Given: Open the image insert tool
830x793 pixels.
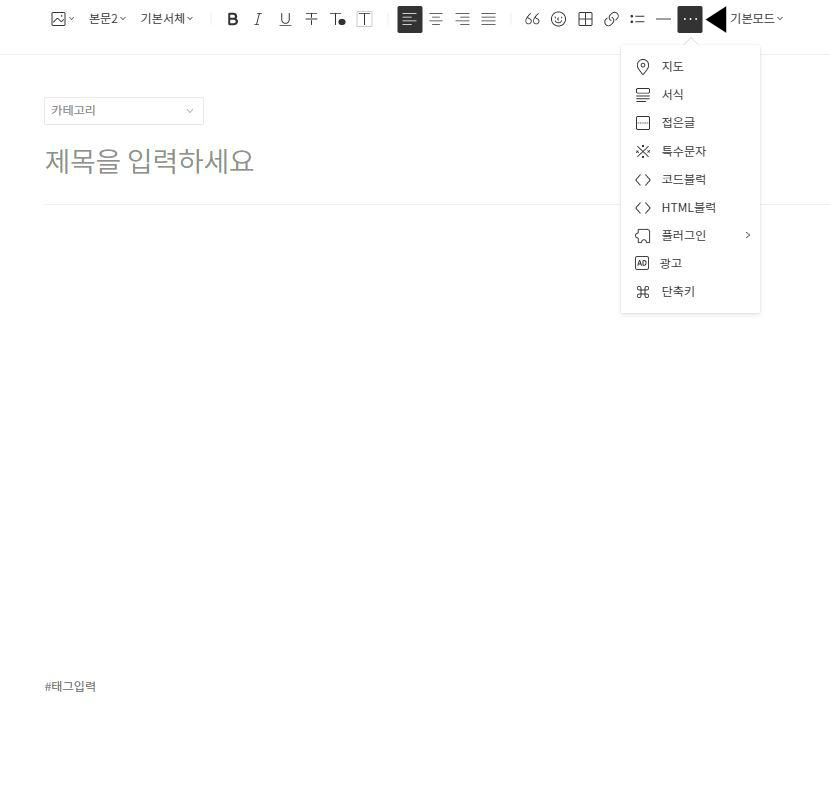Looking at the screenshot, I should tap(60, 19).
